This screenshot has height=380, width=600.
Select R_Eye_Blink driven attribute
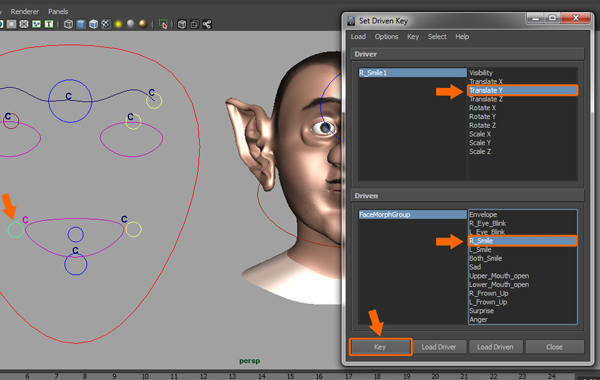tap(488, 223)
